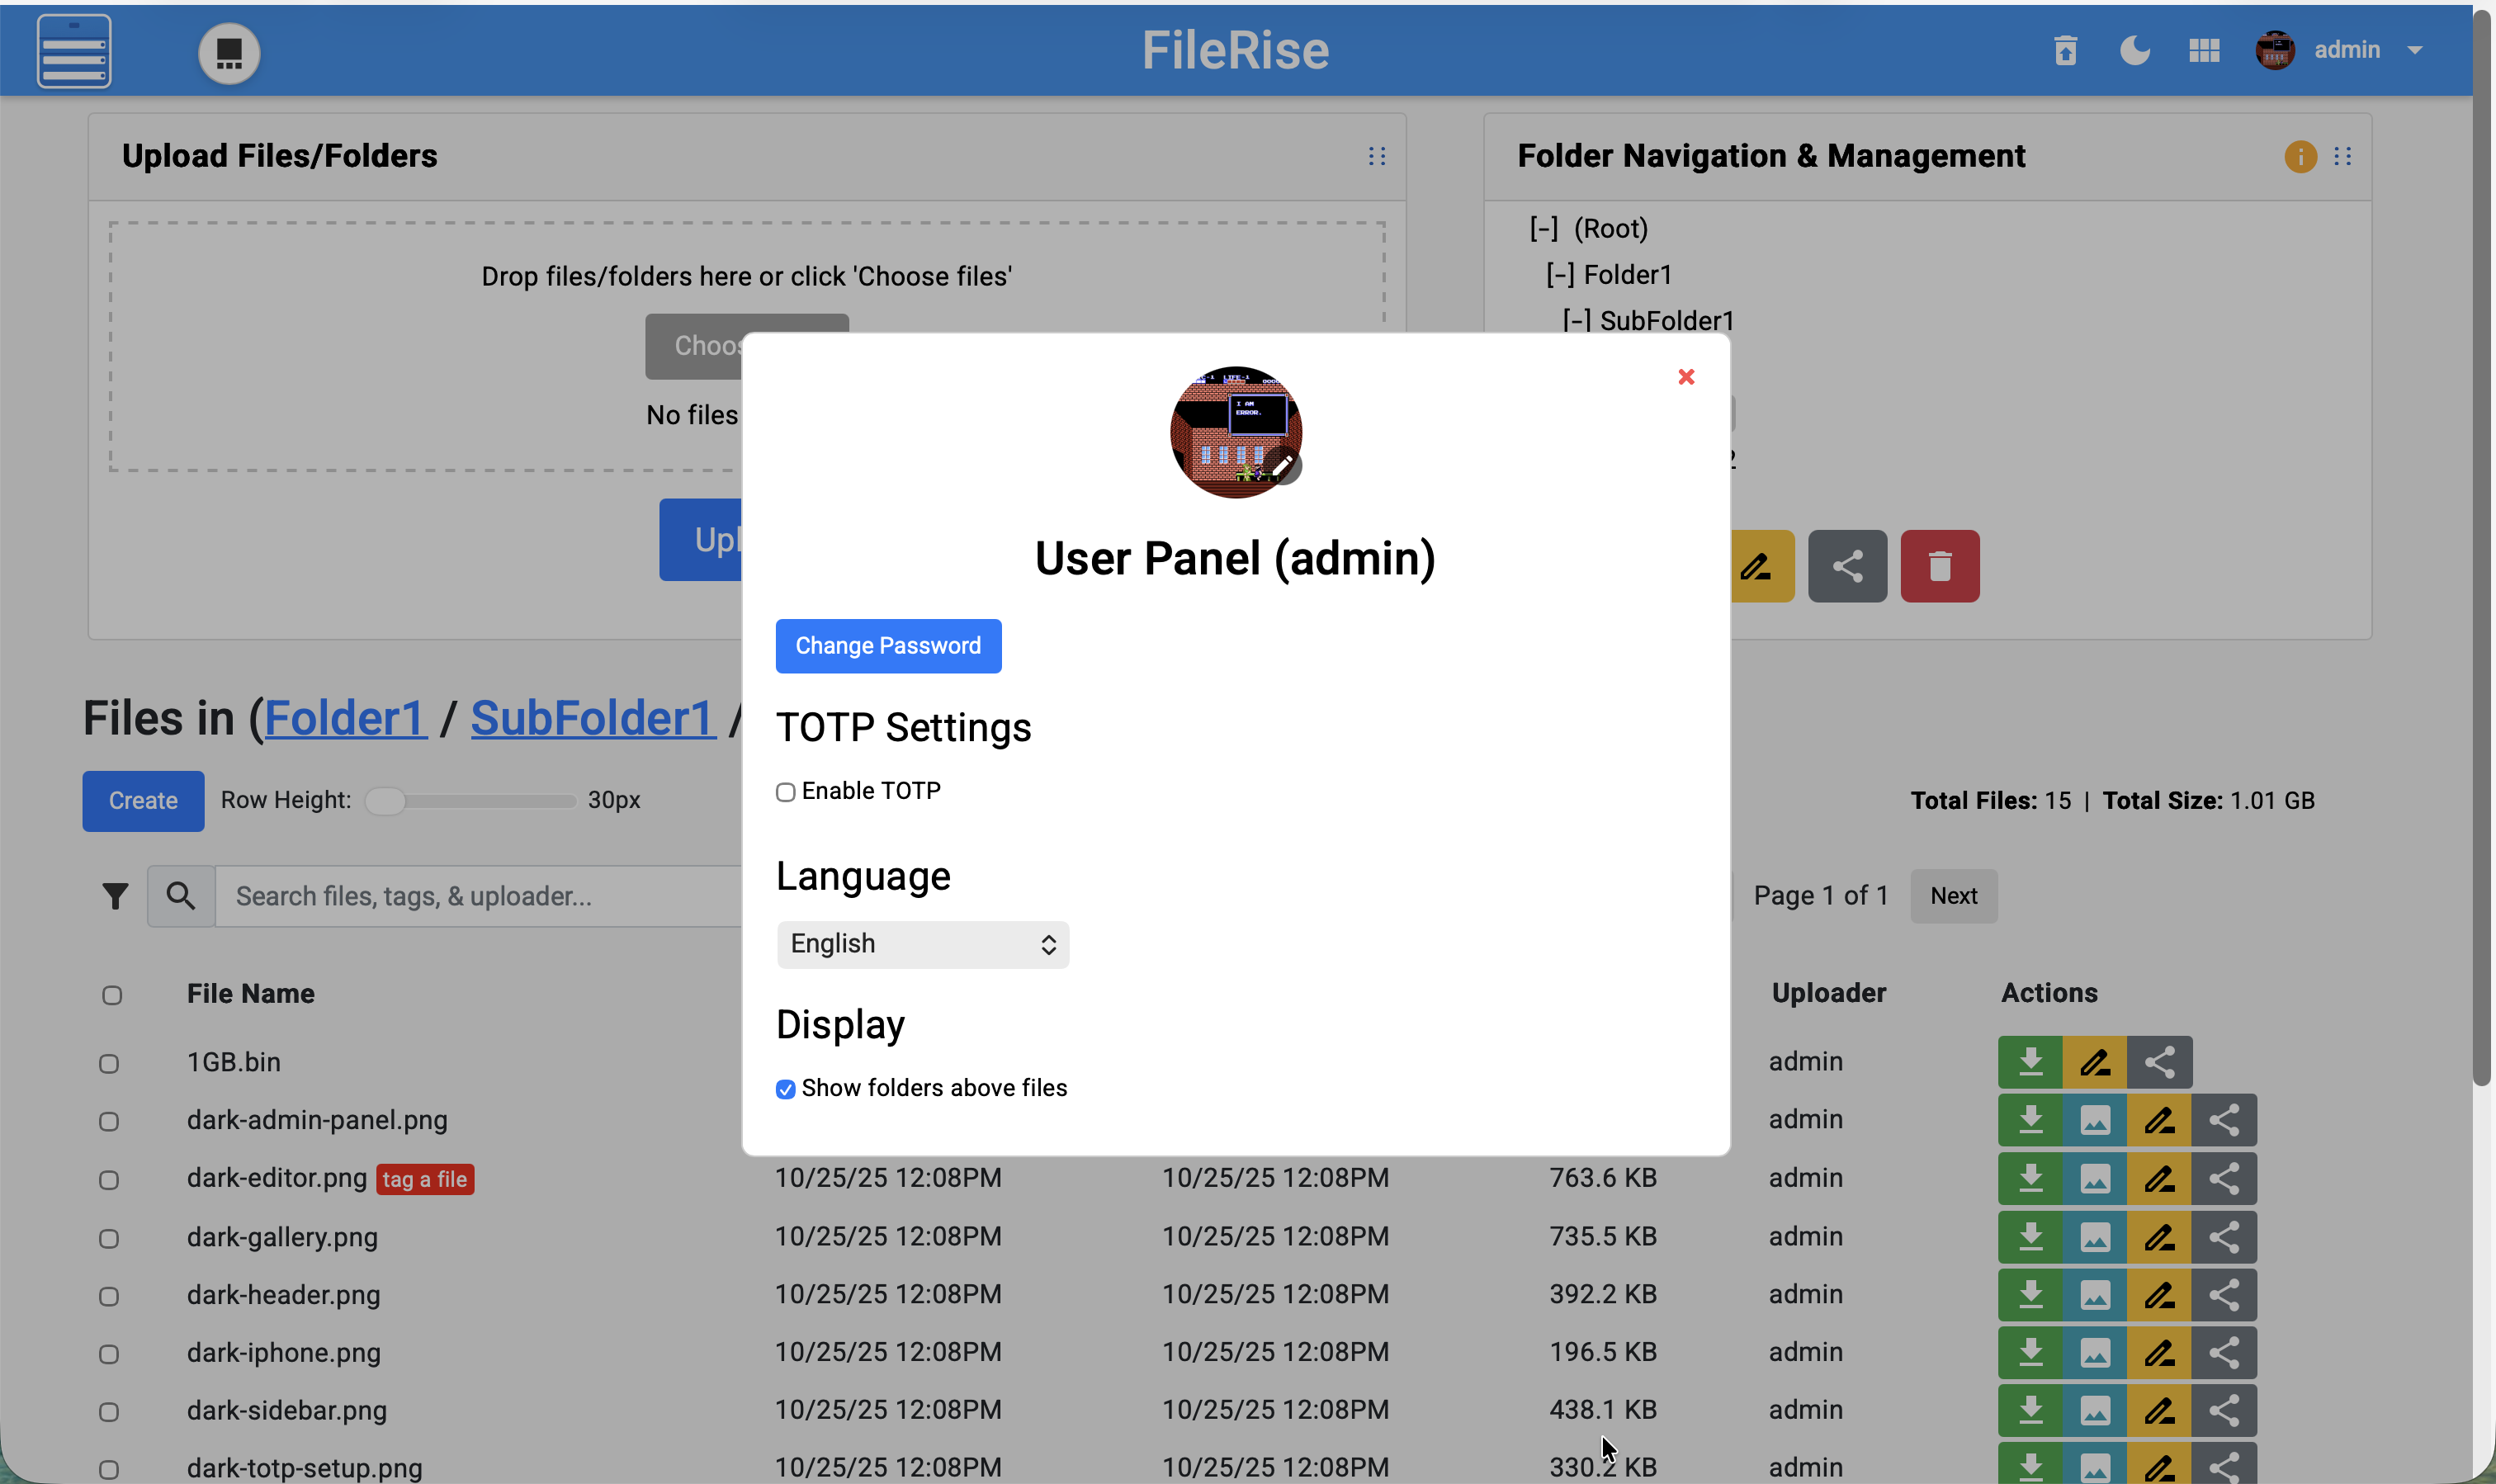Click the filter funnel icon
This screenshot has width=2496, height=1484.
[x=115, y=896]
